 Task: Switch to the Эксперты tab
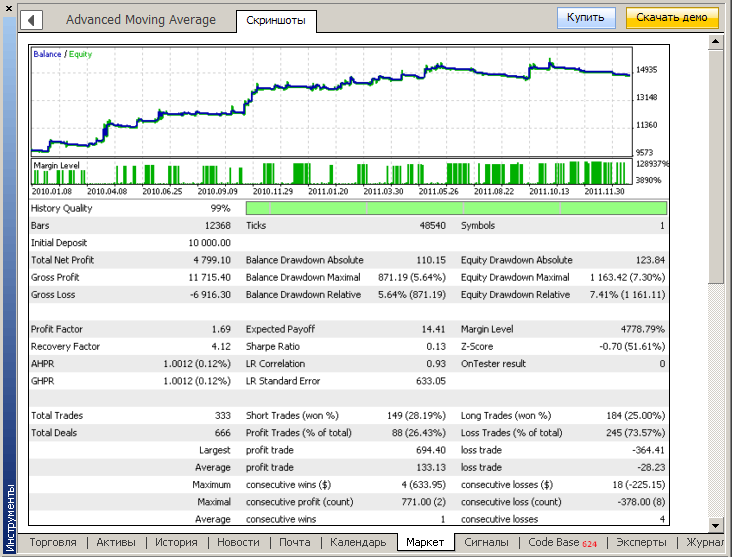tap(641, 542)
